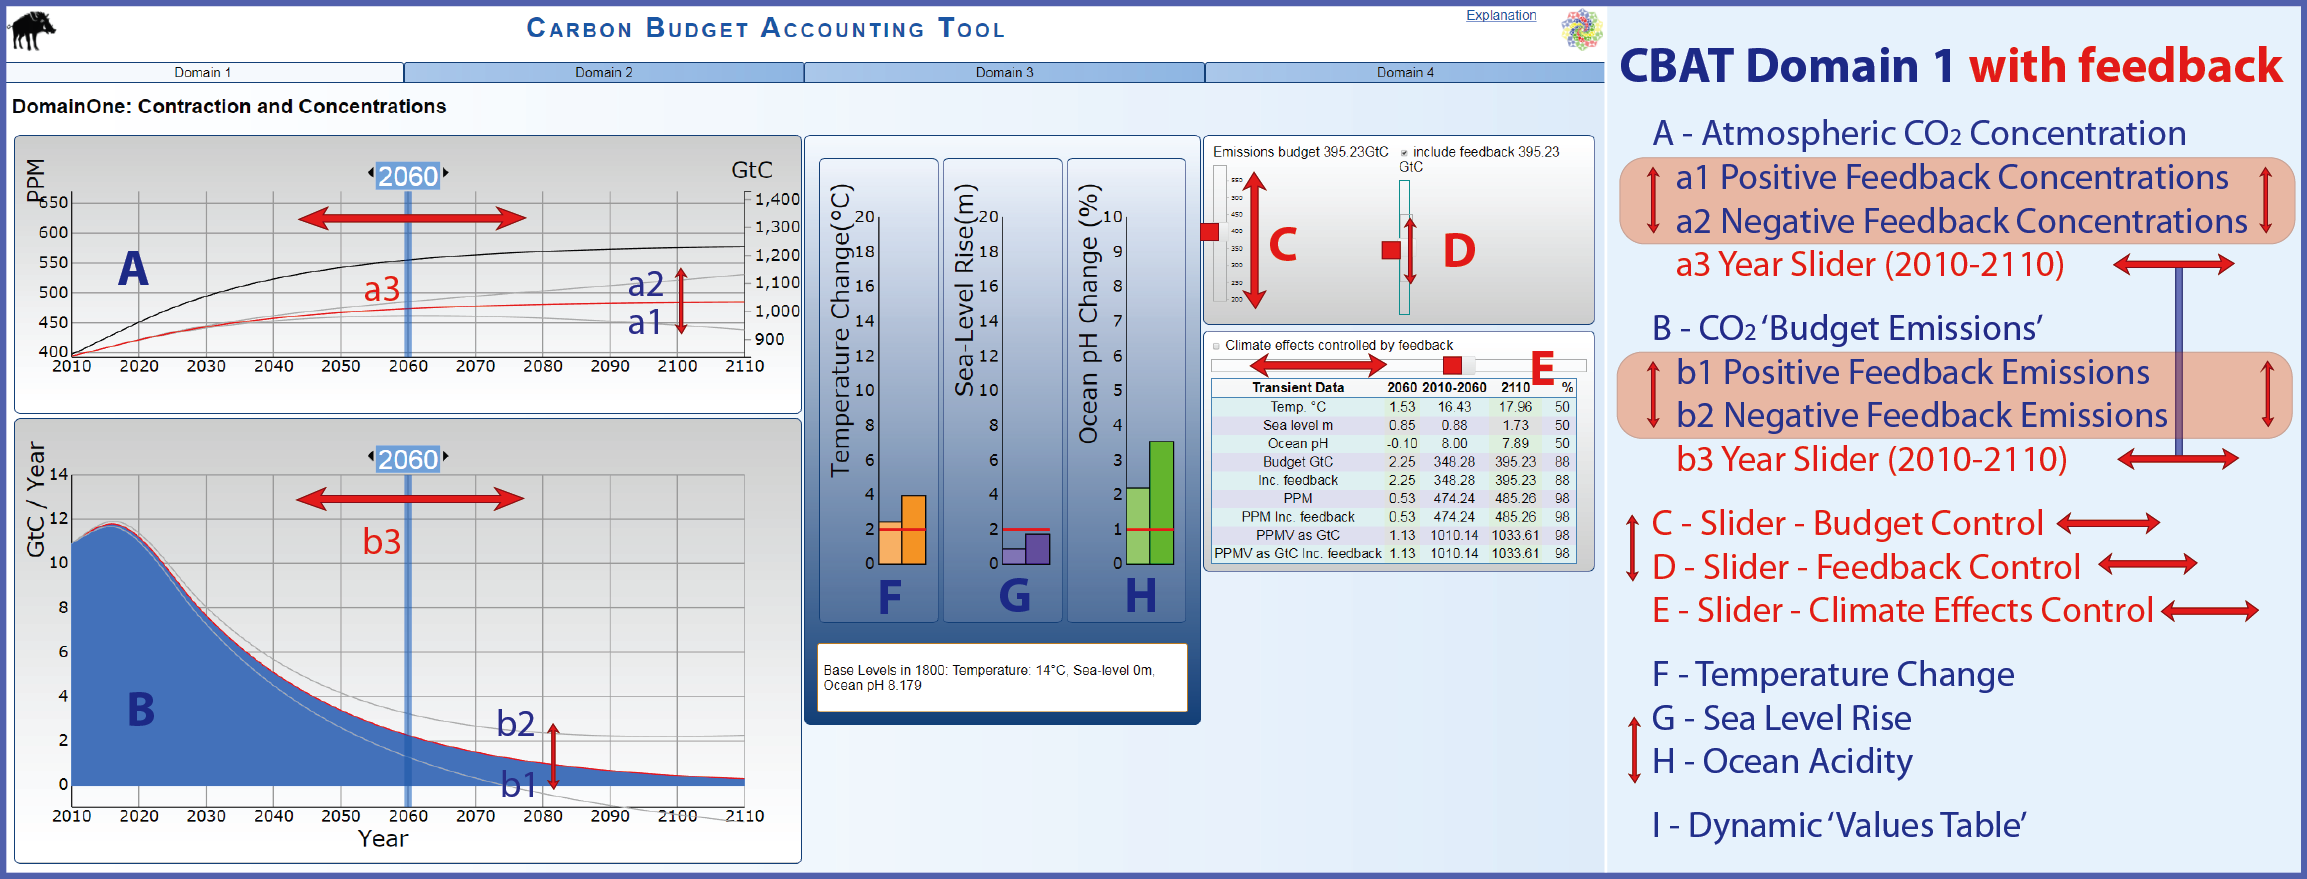Toggle the include feedback checkbox
Screen dimensions: 2307x879
pyautogui.click(x=1404, y=153)
